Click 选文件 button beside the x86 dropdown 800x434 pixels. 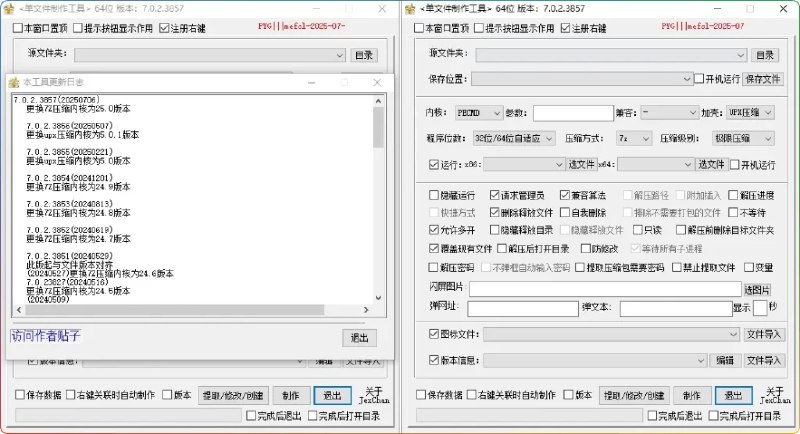tap(581, 164)
